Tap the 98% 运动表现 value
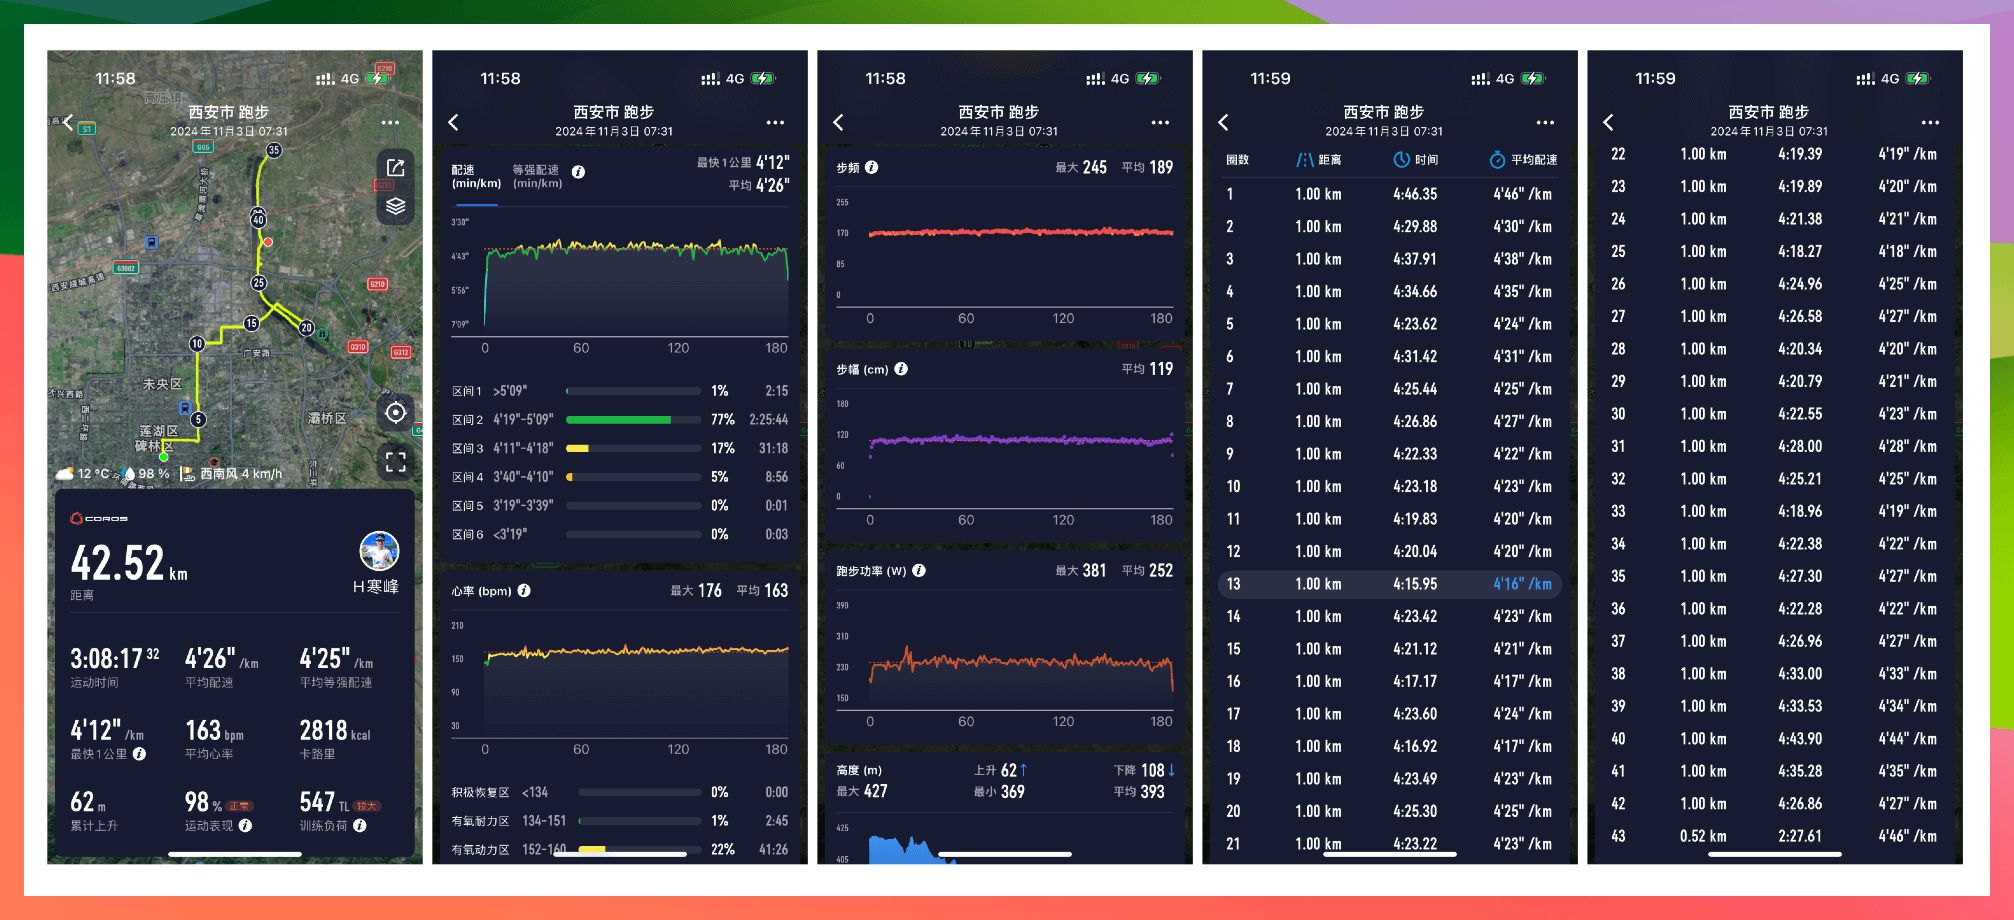This screenshot has width=2014, height=920. [203, 802]
